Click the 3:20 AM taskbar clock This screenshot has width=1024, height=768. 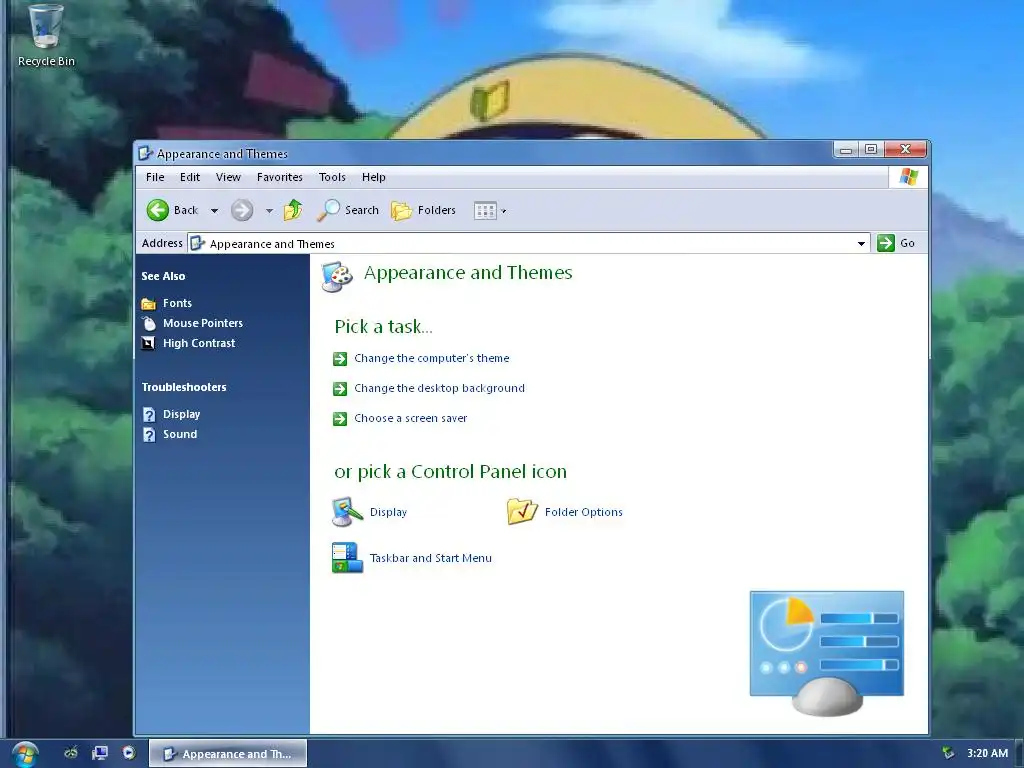coord(987,753)
